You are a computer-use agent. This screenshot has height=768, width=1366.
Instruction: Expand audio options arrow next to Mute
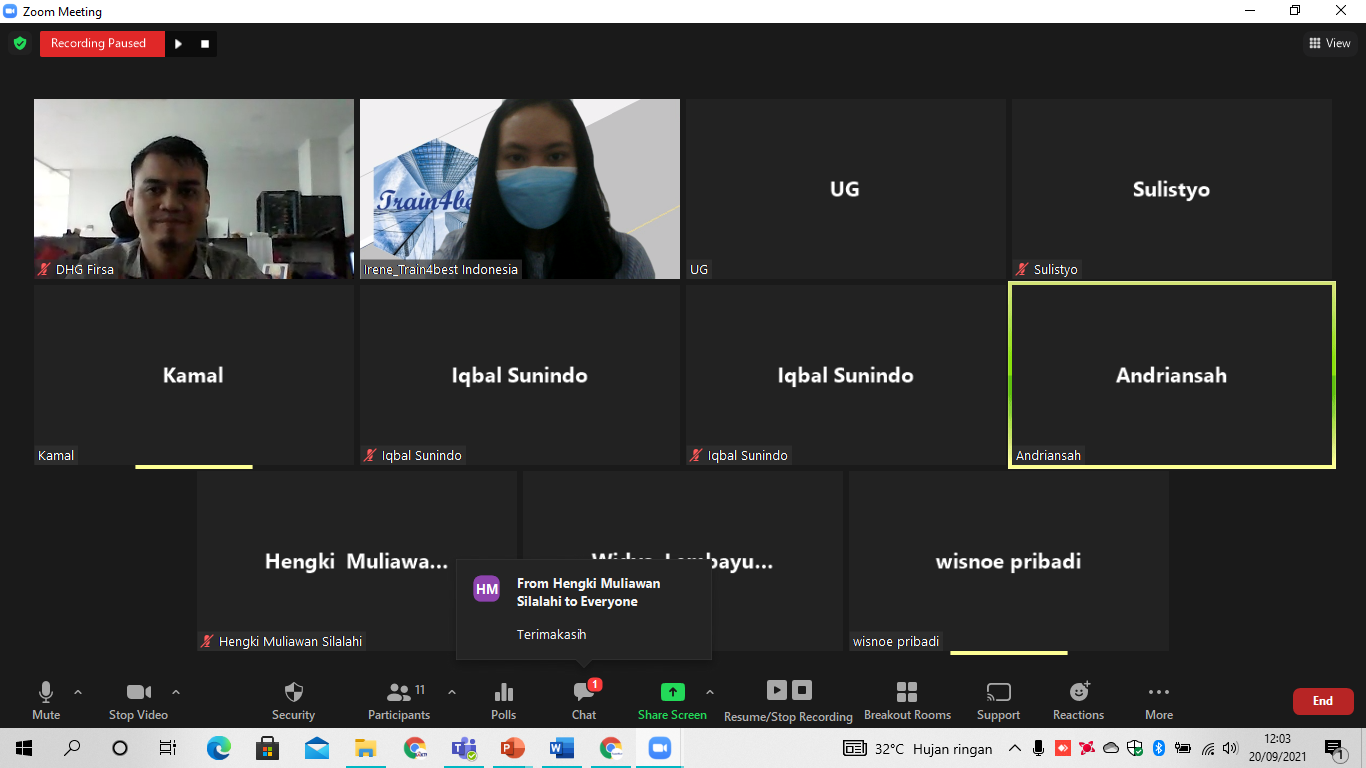click(x=78, y=692)
